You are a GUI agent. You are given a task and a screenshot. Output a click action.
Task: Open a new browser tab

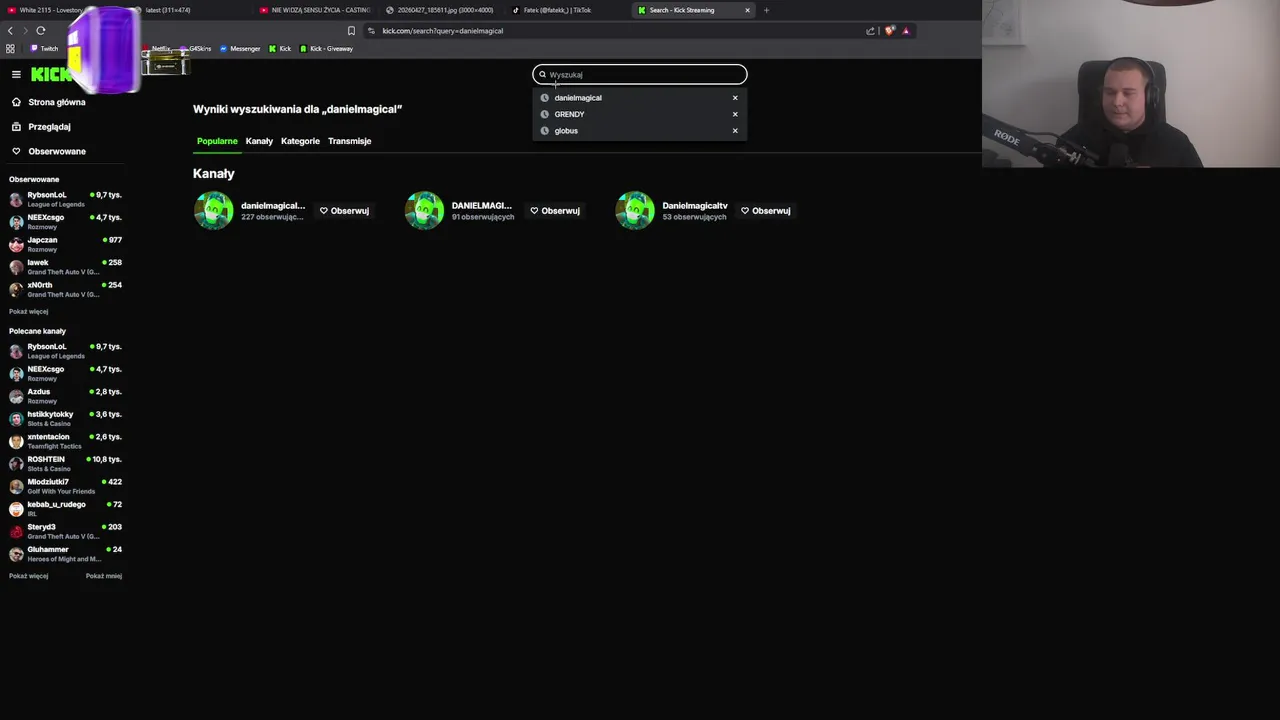click(x=766, y=10)
